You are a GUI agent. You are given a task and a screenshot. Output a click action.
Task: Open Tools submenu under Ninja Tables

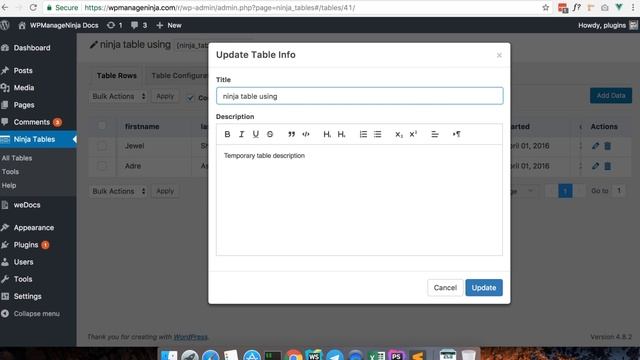tap(10, 172)
